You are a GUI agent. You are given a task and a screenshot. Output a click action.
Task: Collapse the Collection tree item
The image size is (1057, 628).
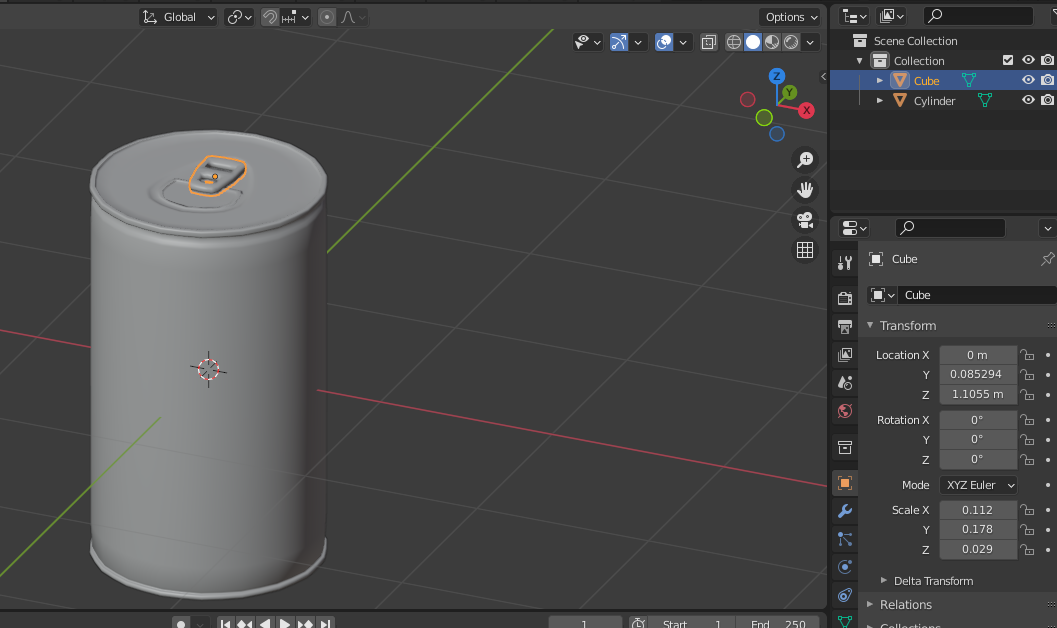click(859, 61)
